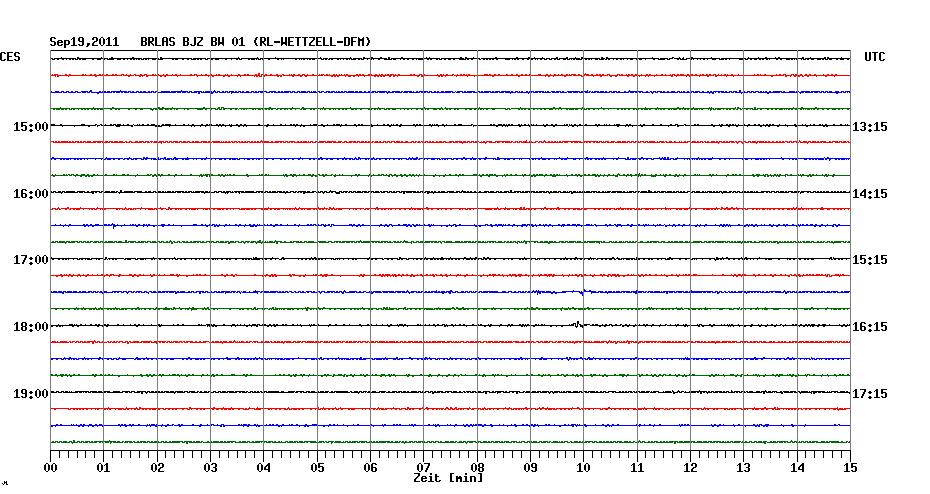Select the 18:00 left time label
Image resolution: width=930 pixels, height=494 pixels.
click(31, 327)
